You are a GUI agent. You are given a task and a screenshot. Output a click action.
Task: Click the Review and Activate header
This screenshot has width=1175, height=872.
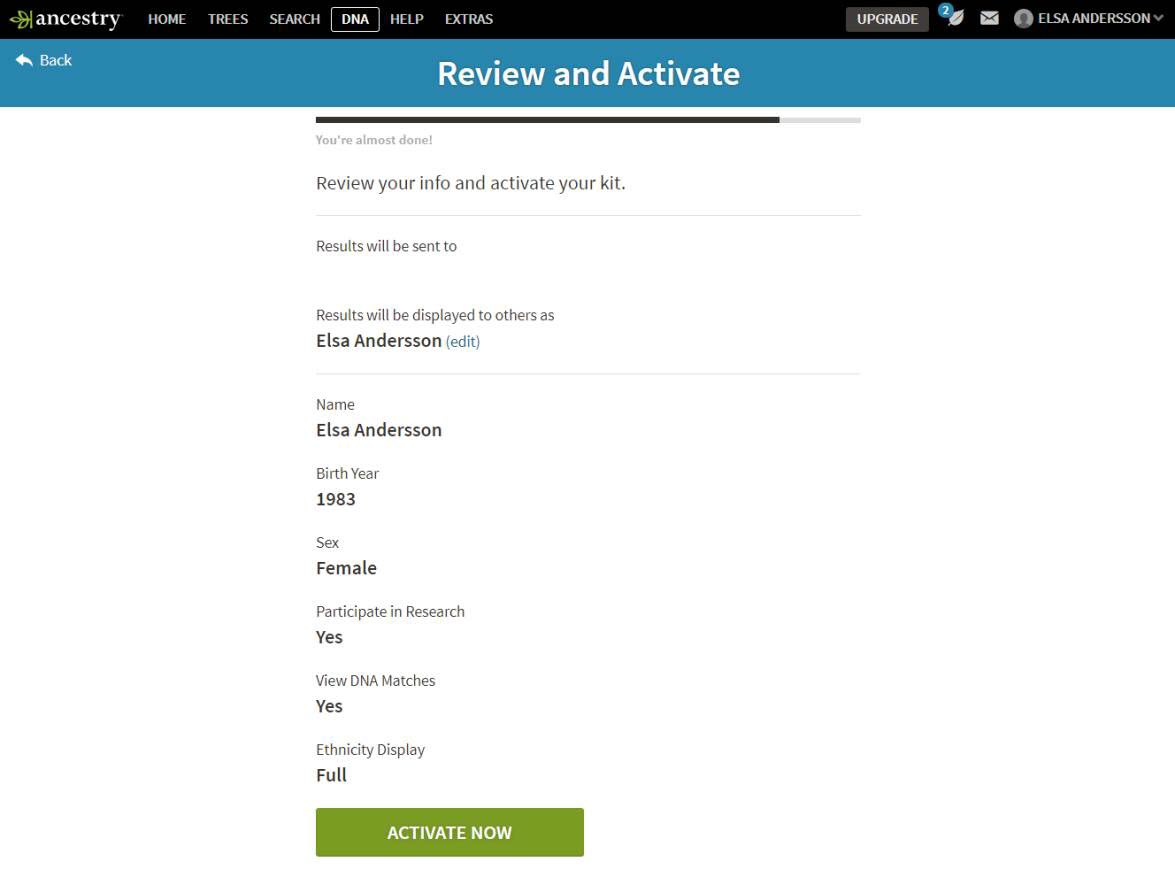[588, 72]
